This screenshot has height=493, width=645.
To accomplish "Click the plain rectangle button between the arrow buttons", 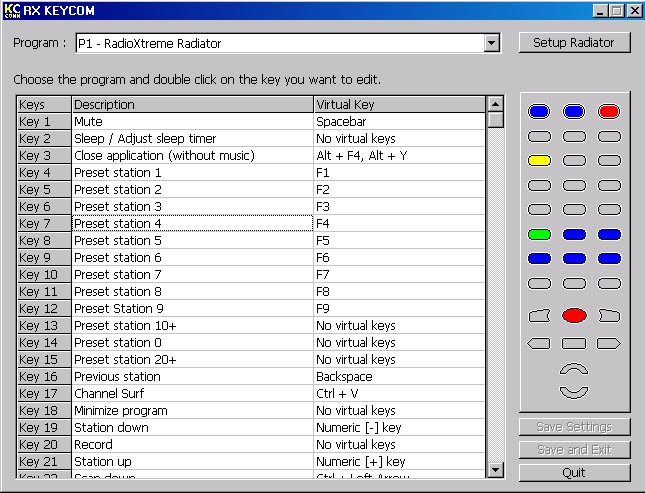I will click(x=574, y=343).
